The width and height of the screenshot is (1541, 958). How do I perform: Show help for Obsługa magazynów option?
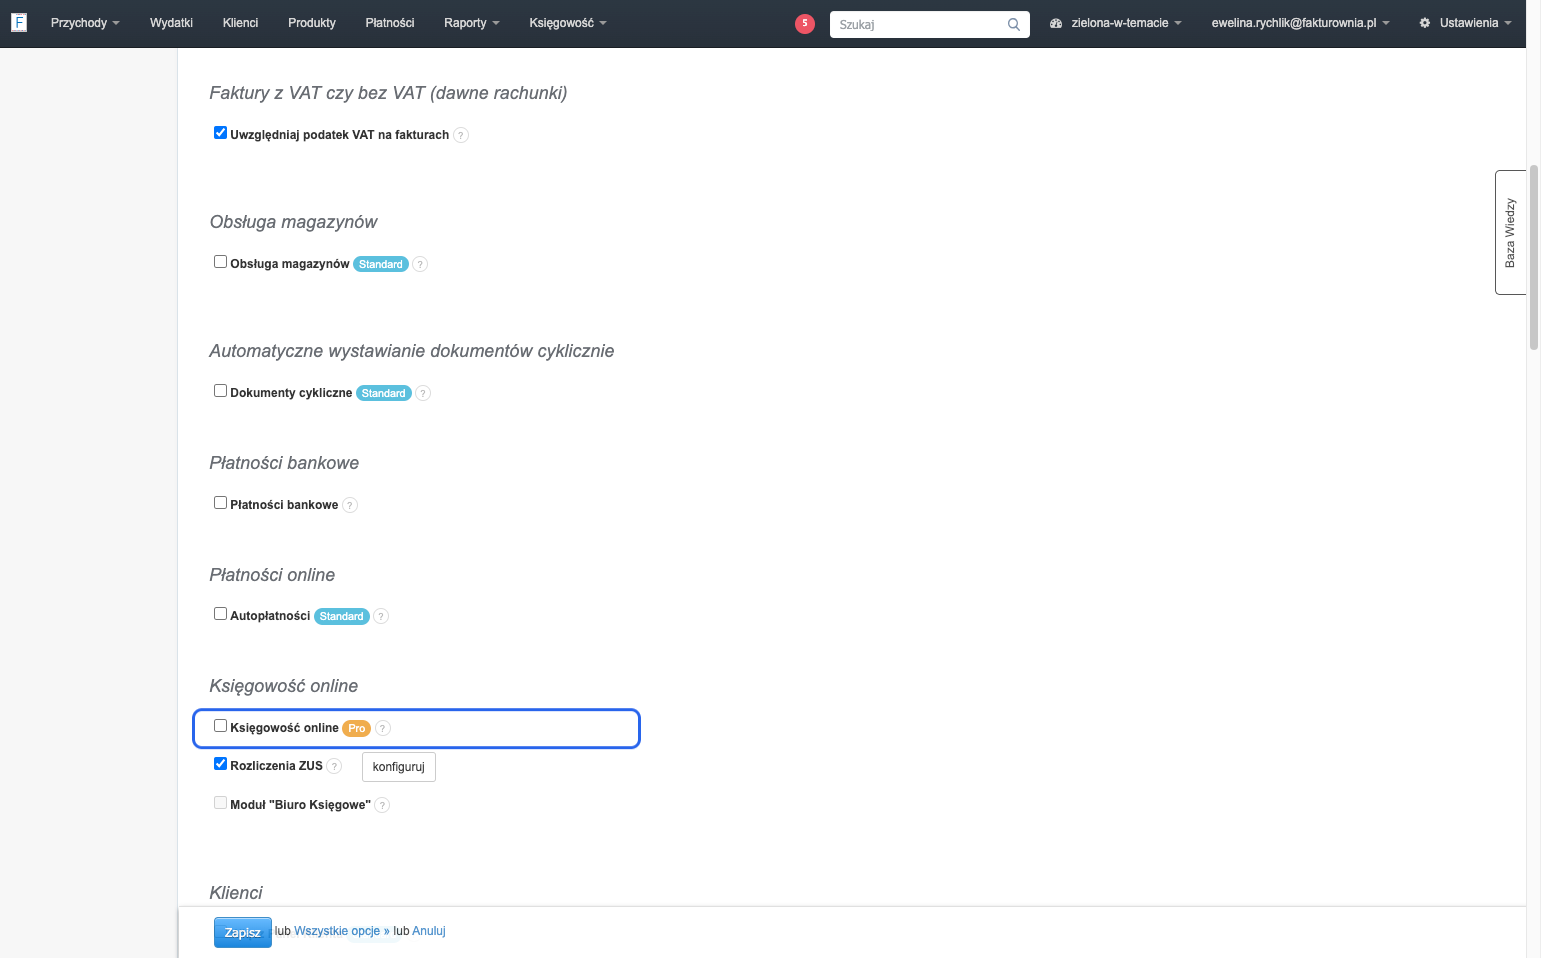[420, 264]
